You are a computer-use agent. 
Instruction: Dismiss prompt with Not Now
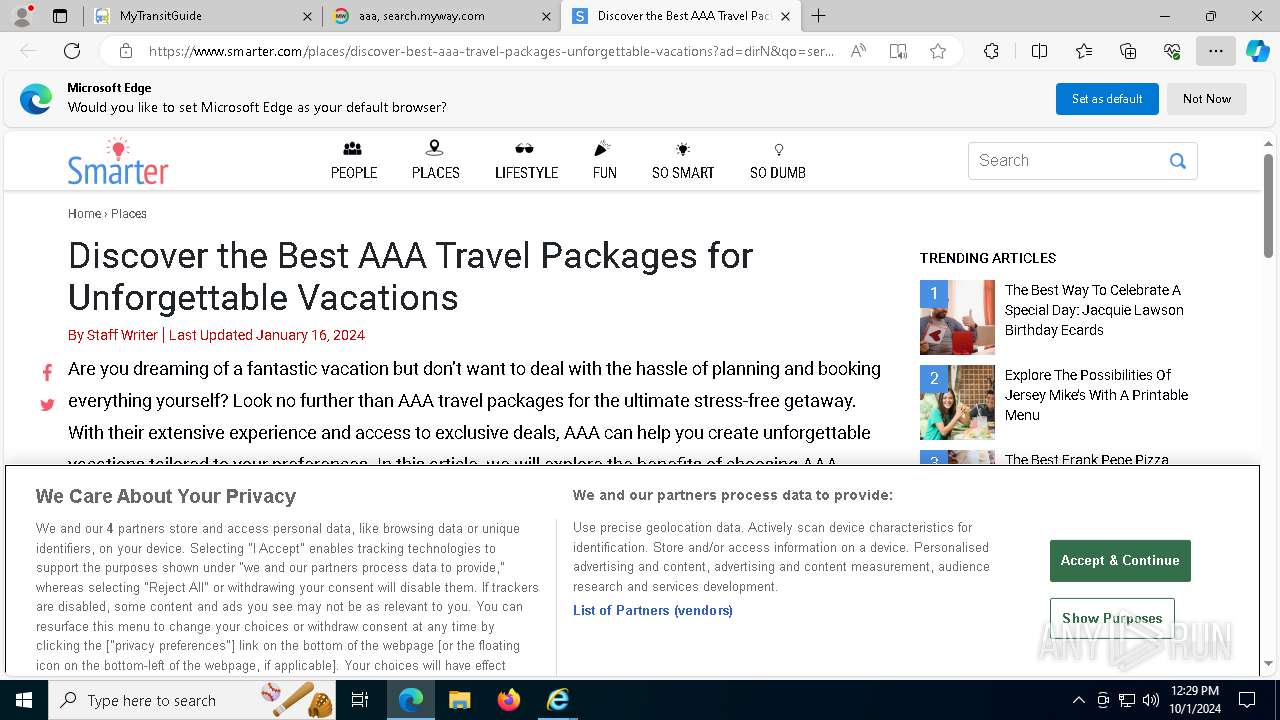click(x=1207, y=99)
